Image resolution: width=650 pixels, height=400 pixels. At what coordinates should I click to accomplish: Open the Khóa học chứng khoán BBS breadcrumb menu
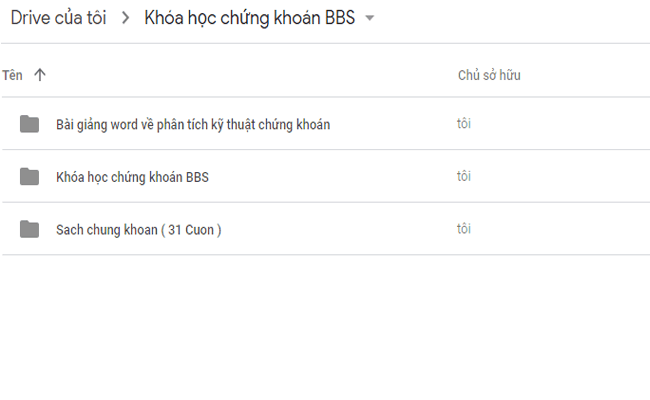coord(251,18)
